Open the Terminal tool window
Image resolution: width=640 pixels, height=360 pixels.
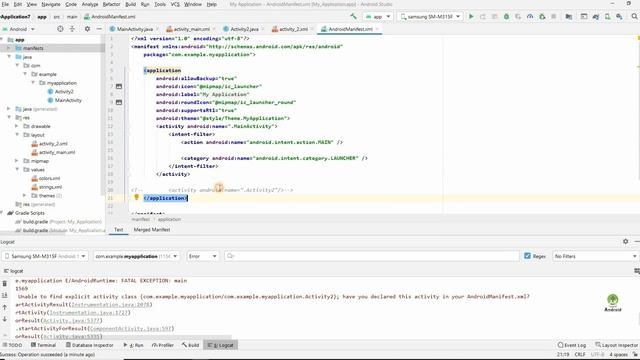click(43, 345)
